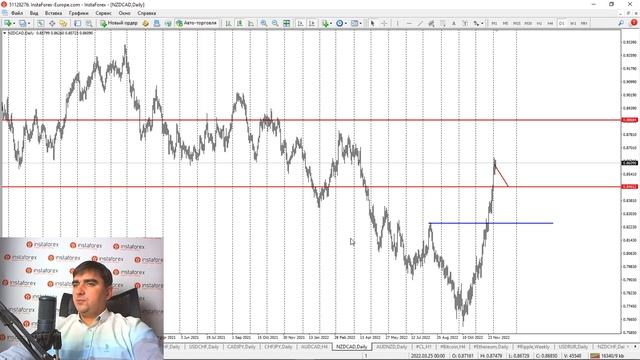Toggle the Auto Scroll chart icon
640x360 pixels.
[x=300, y=23]
